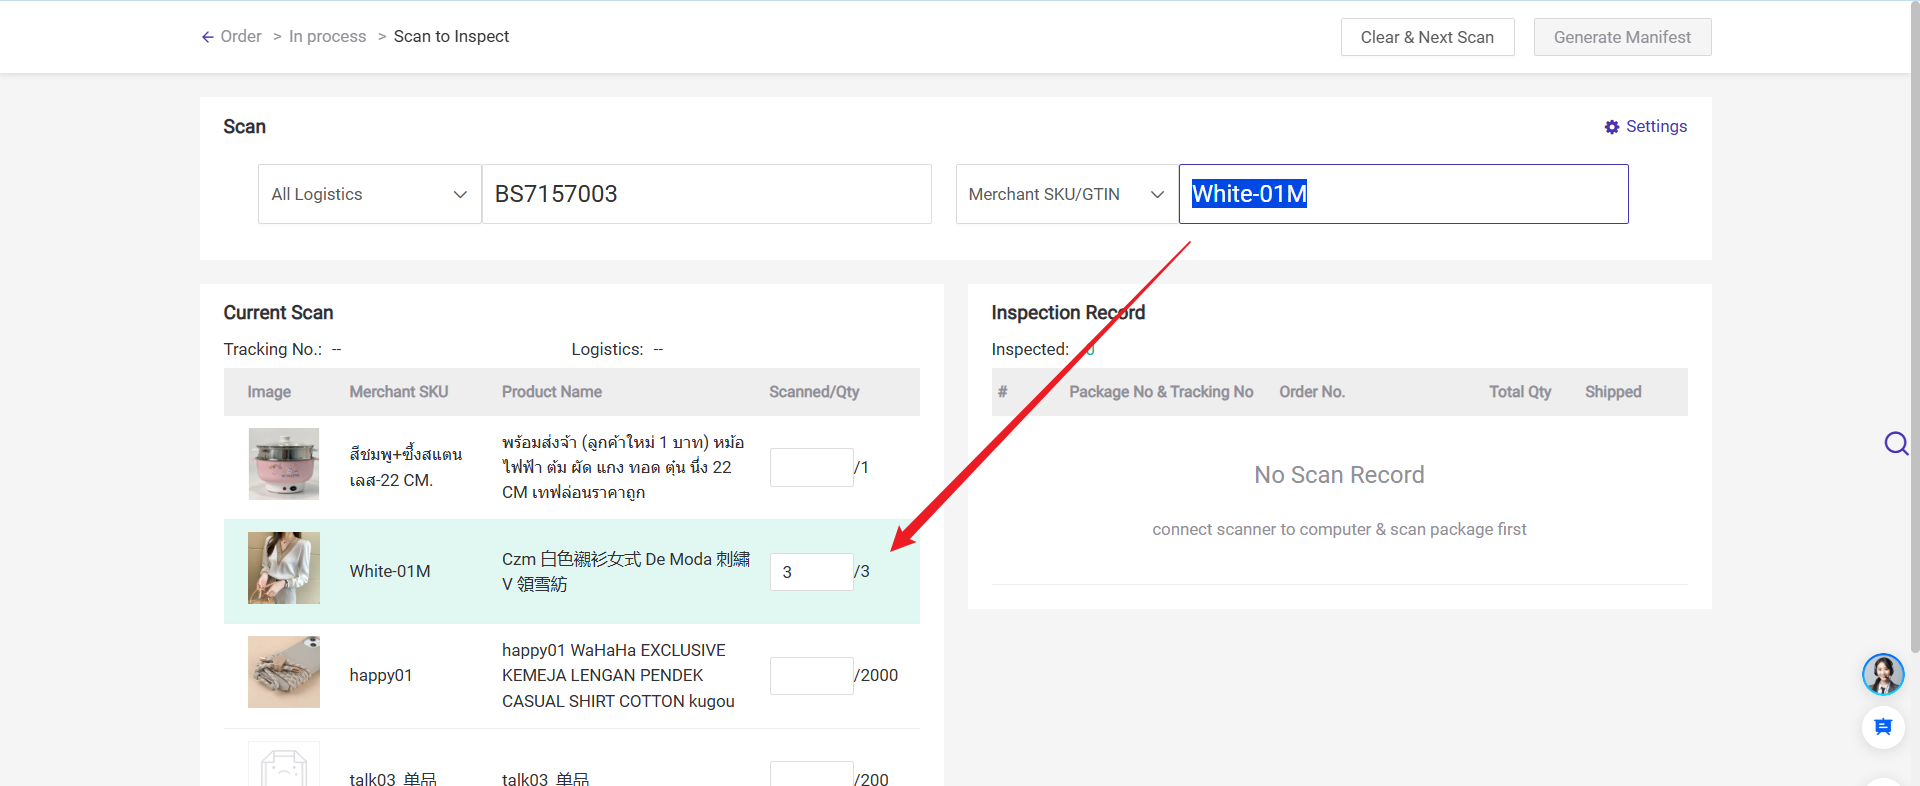Open the customer service avatar icon
This screenshot has height=786, width=1920.
point(1883,674)
